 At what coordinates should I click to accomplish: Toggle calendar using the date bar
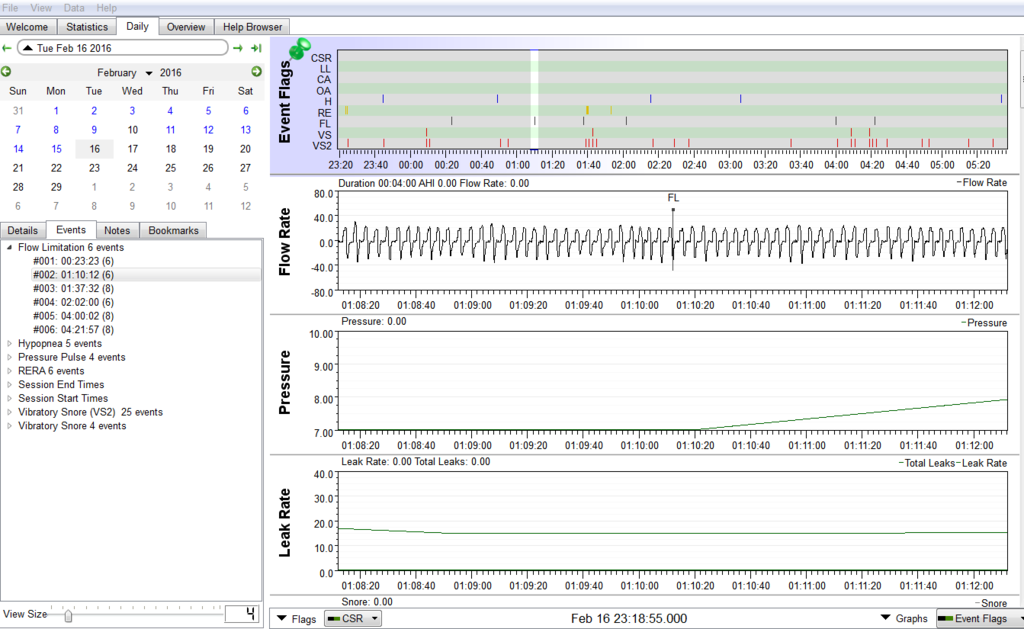122,48
